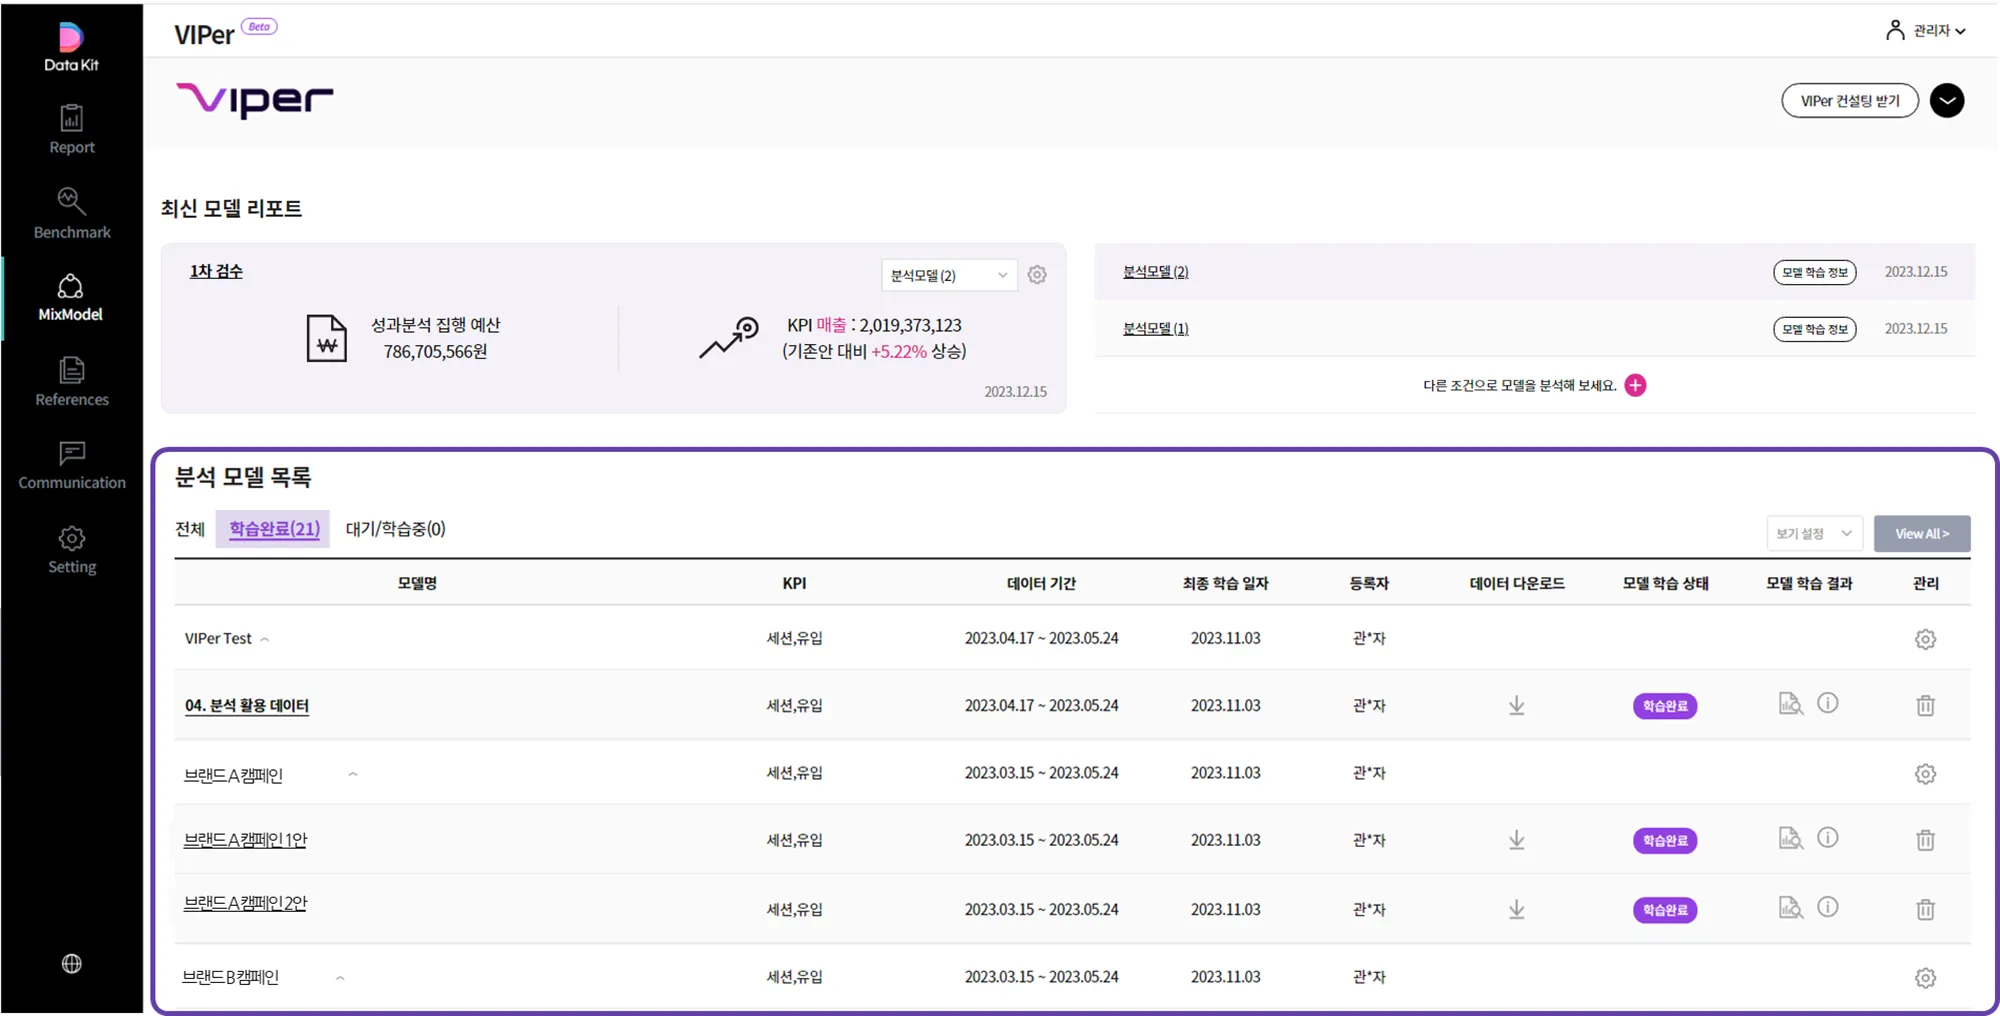Open Report in the sidebar
The height and width of the screenshot is (1016, 2000).
[71, 130]
